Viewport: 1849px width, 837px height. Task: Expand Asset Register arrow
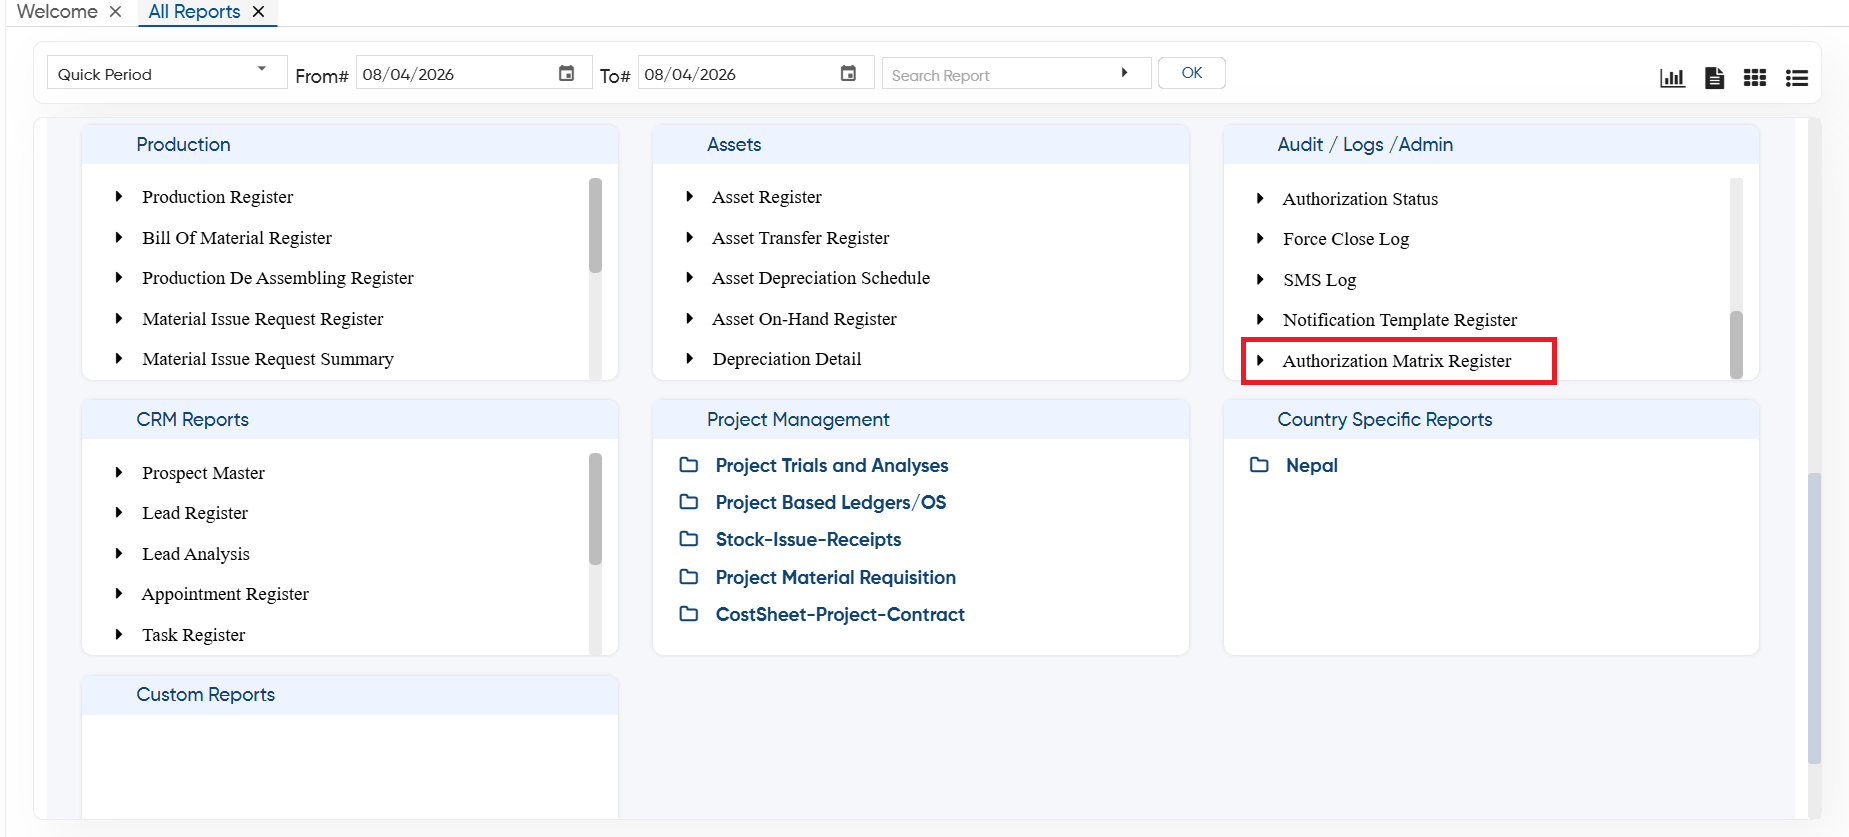pos(689,196)
